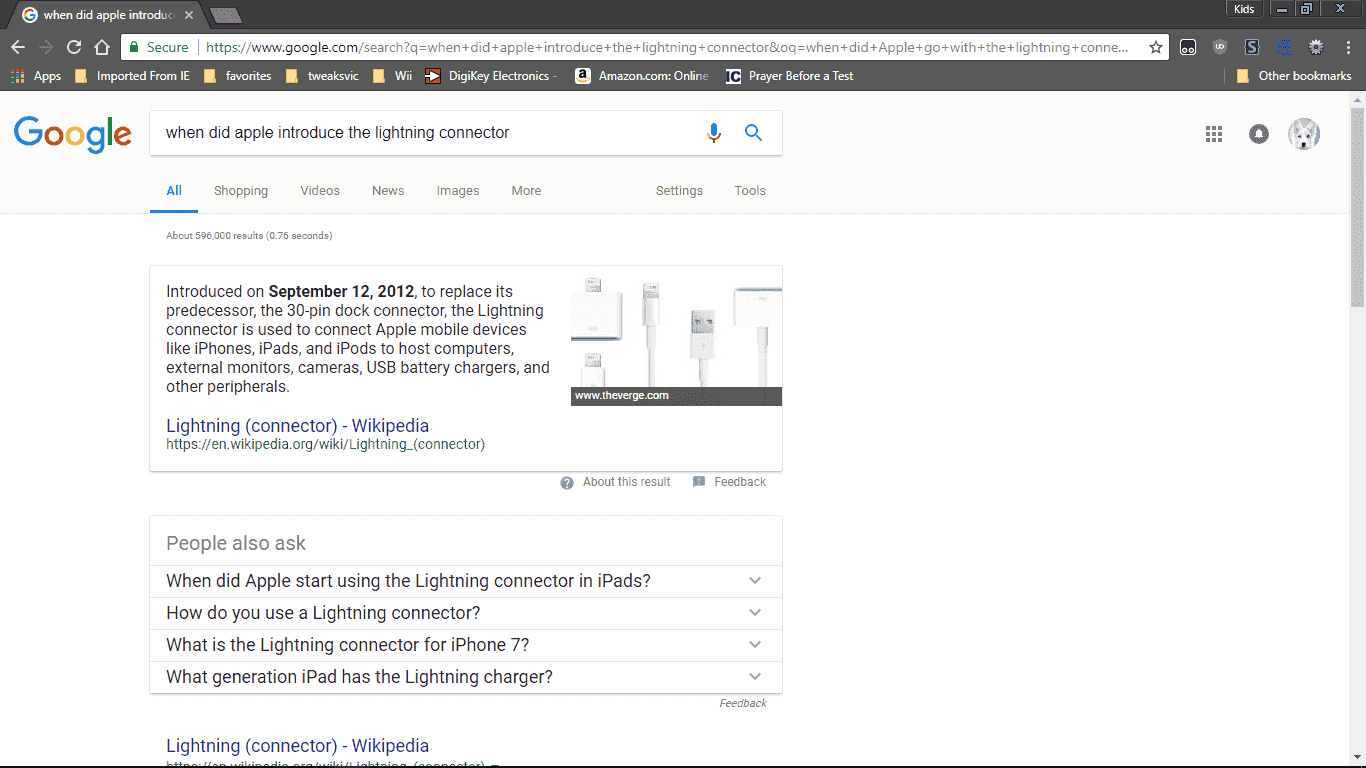Open the favorites bookmarks folder

238,76
